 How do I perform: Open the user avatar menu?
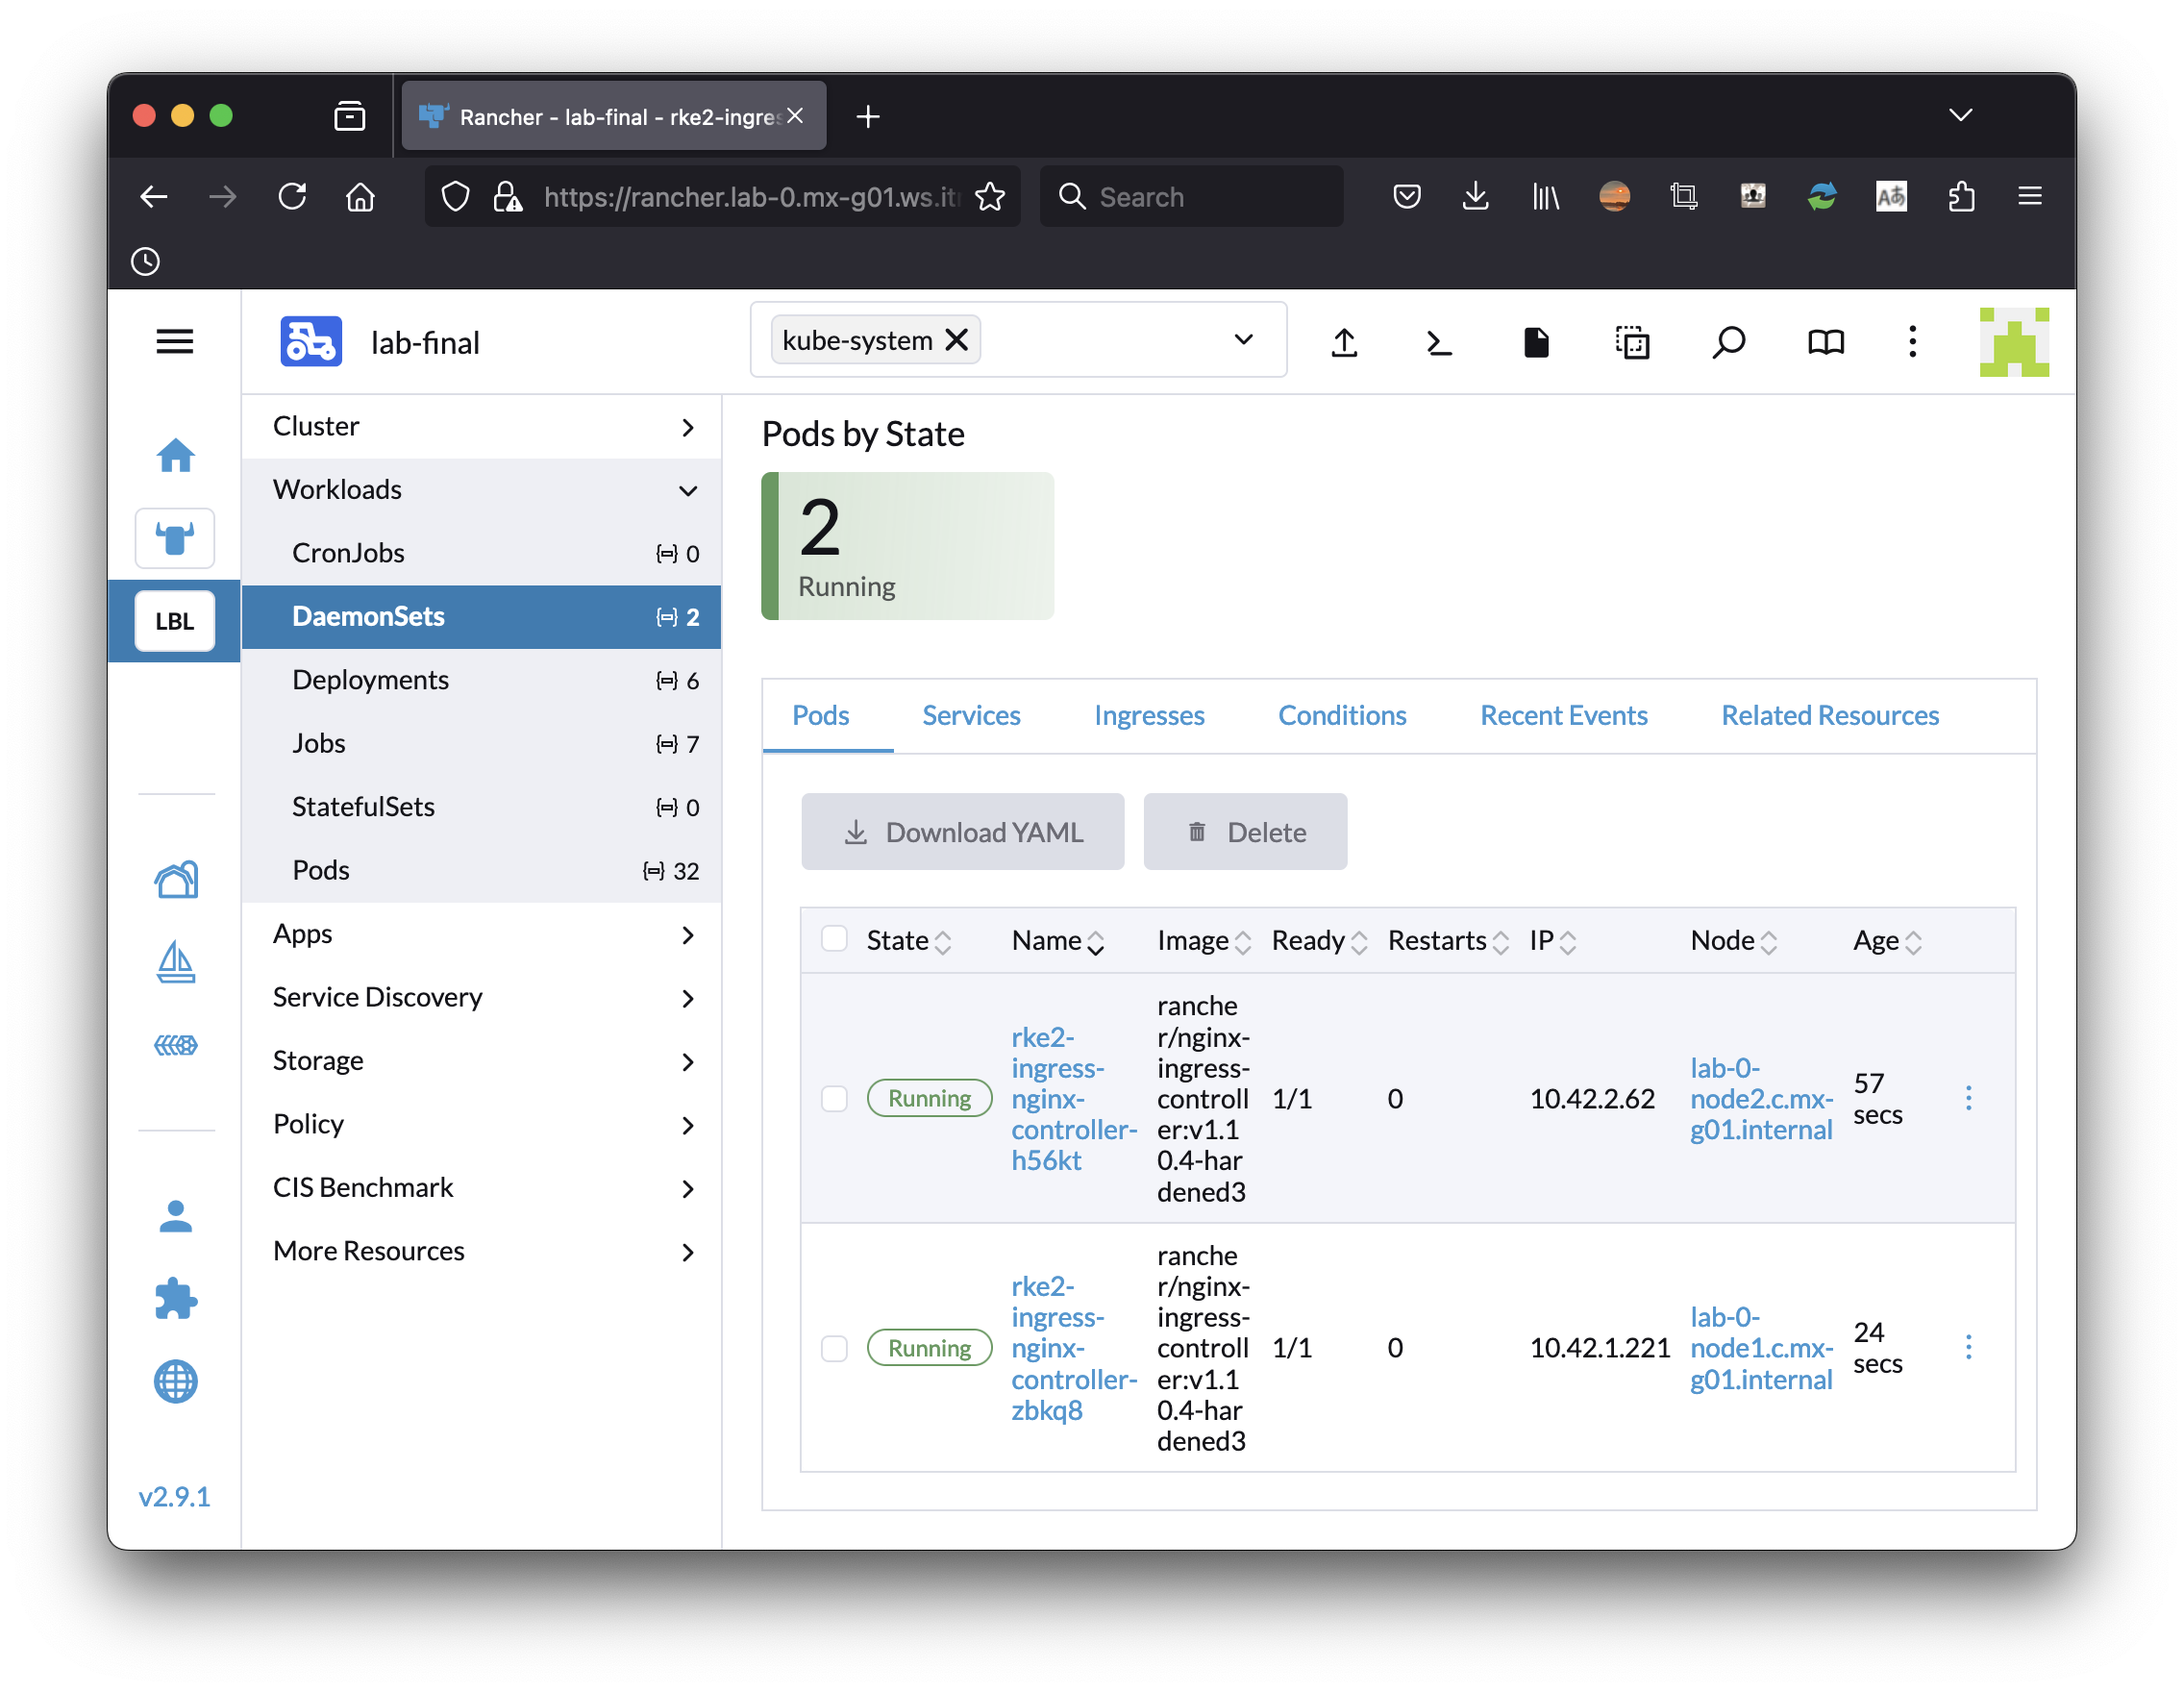pyautogui.click(x=2014, y=342)
